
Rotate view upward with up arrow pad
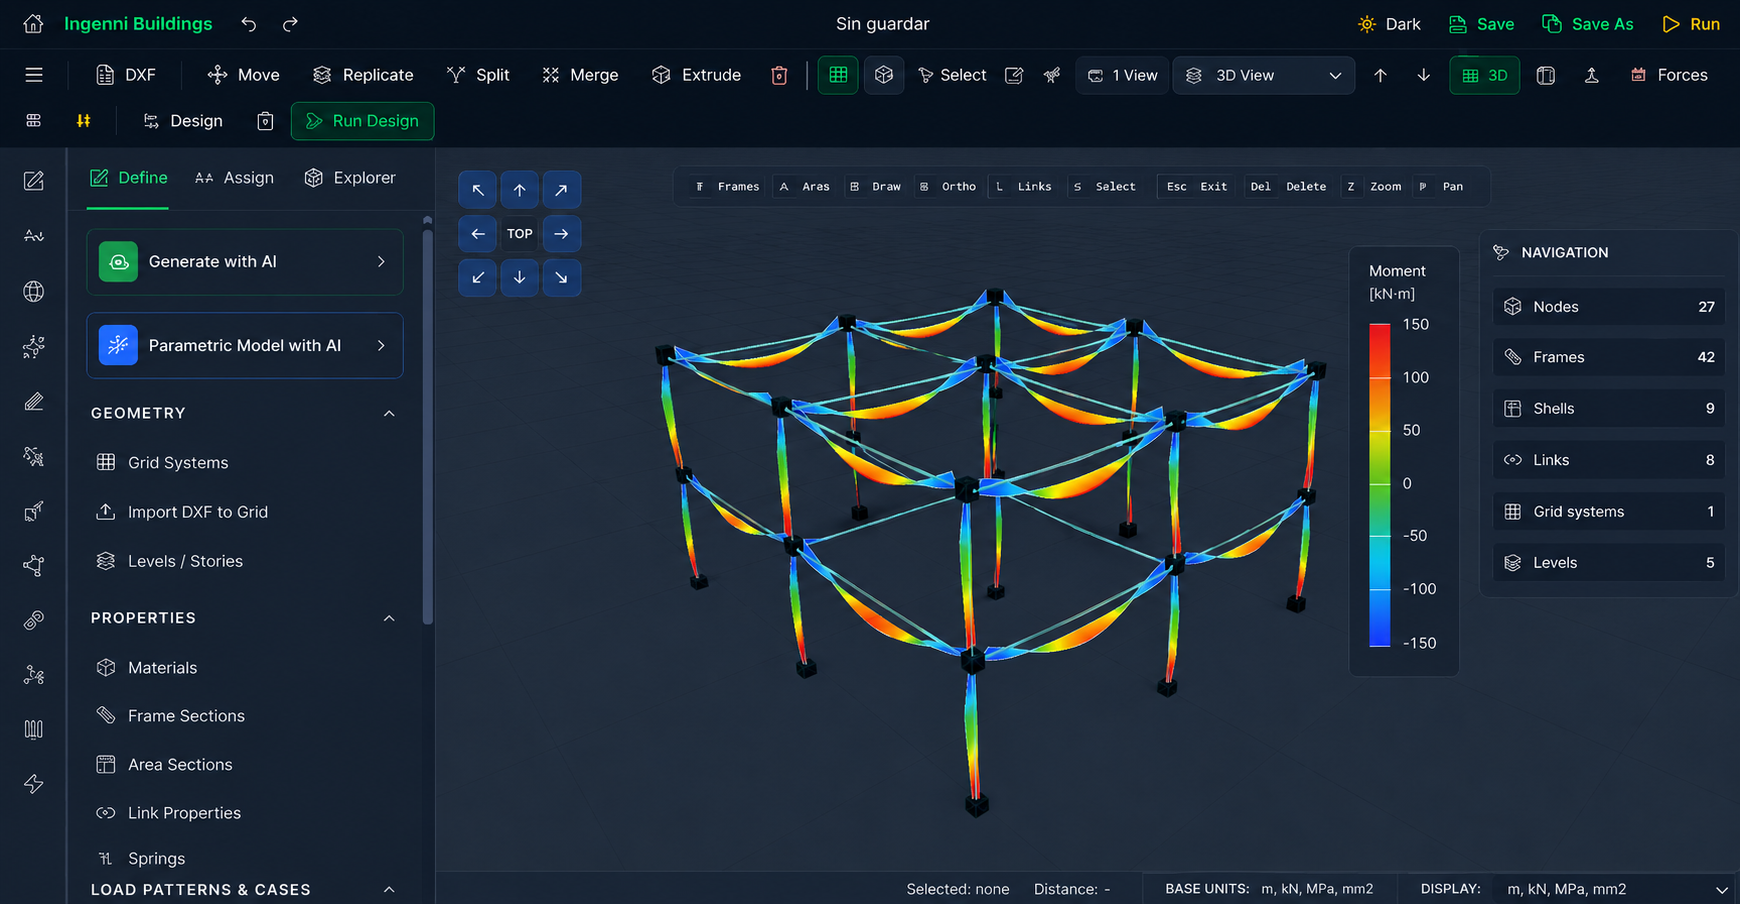tap(520, 190)
